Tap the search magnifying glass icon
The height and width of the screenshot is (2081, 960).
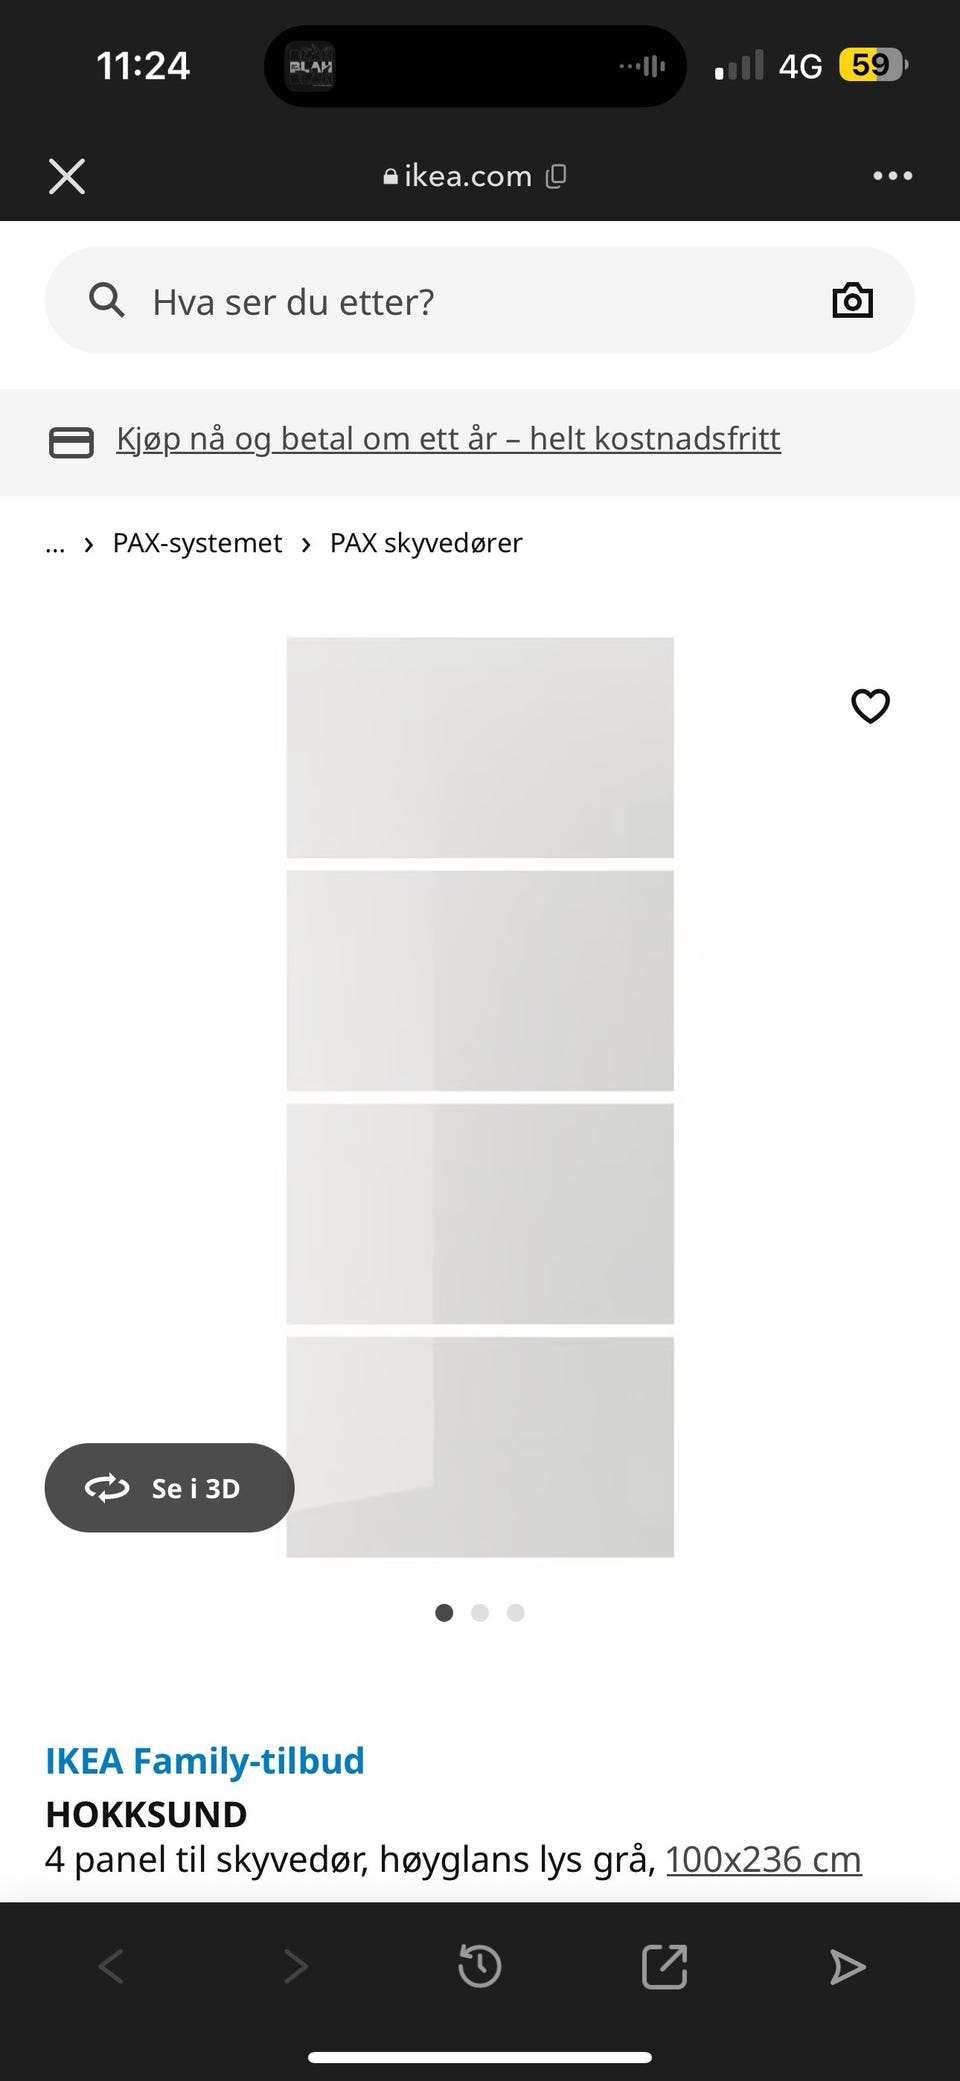107,300
